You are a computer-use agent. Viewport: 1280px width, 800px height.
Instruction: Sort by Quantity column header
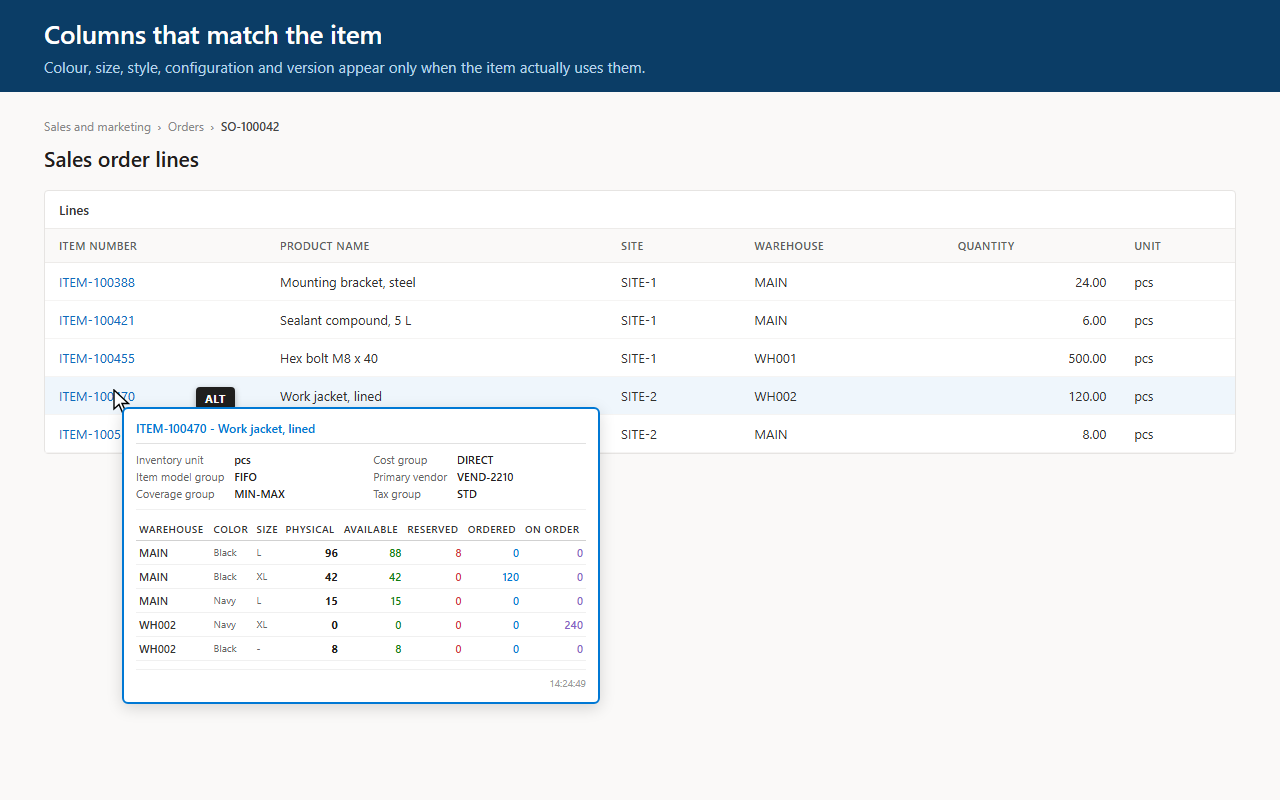pyautogui.click(x=986, y=246)
